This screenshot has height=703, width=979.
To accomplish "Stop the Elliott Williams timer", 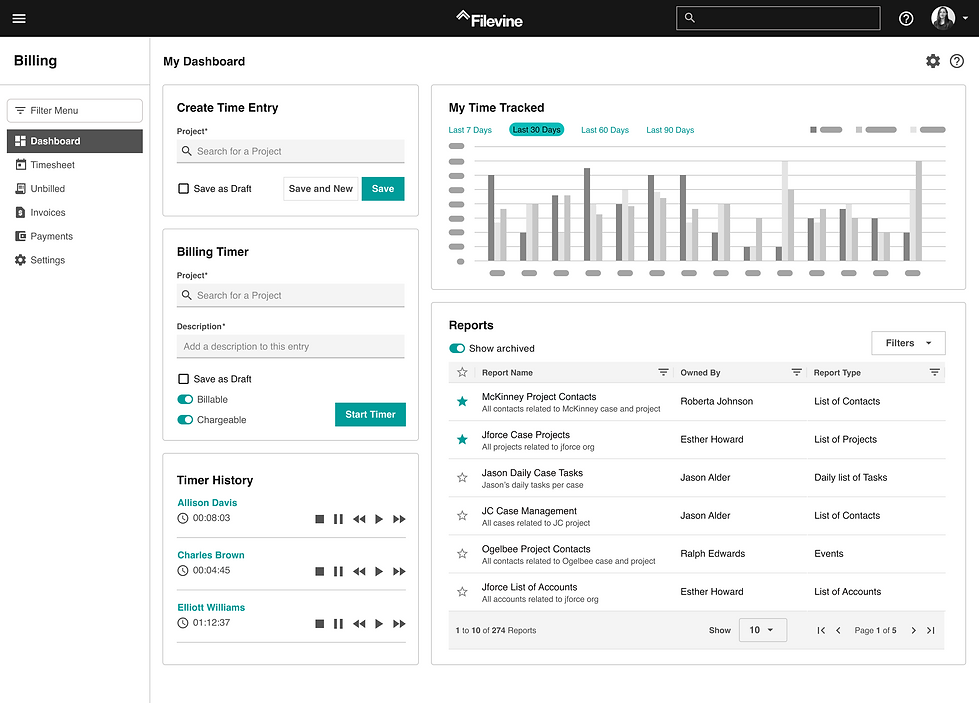I will (x=320, y=624).
